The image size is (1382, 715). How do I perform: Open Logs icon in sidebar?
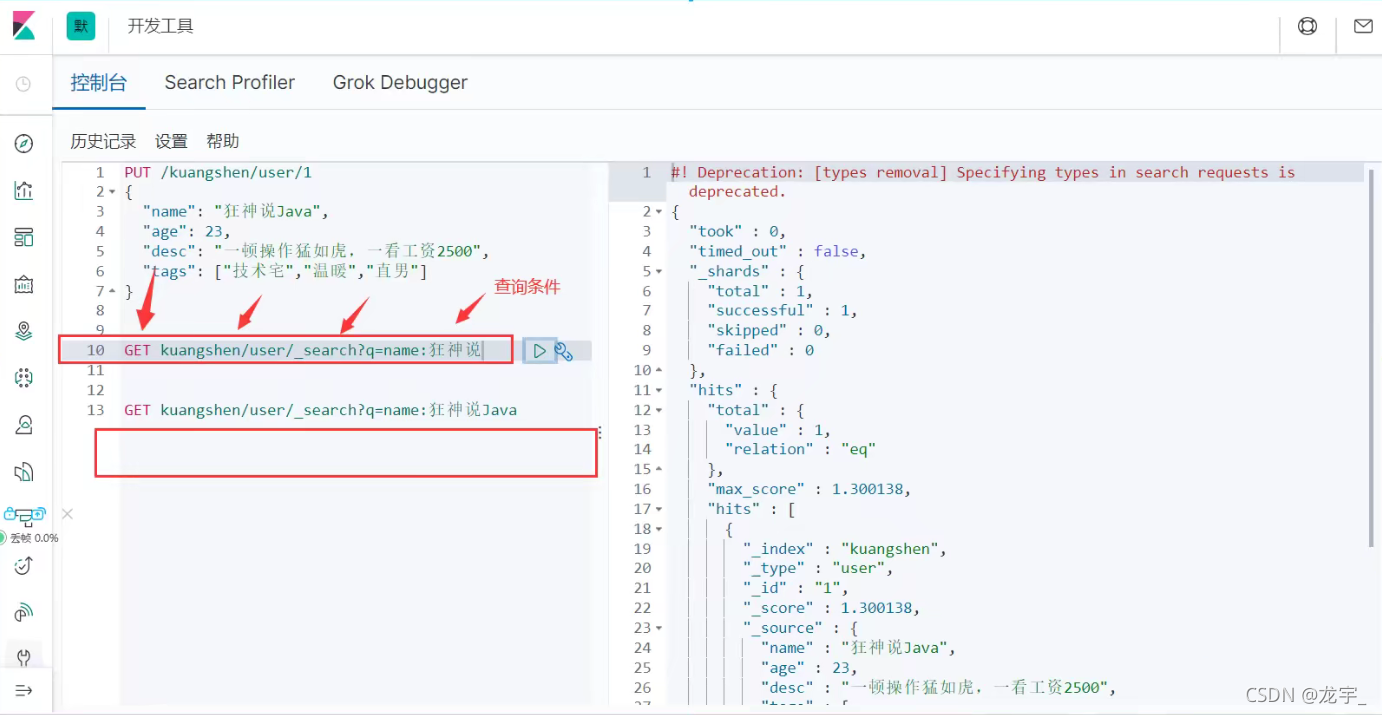click(x=24, y=472)
